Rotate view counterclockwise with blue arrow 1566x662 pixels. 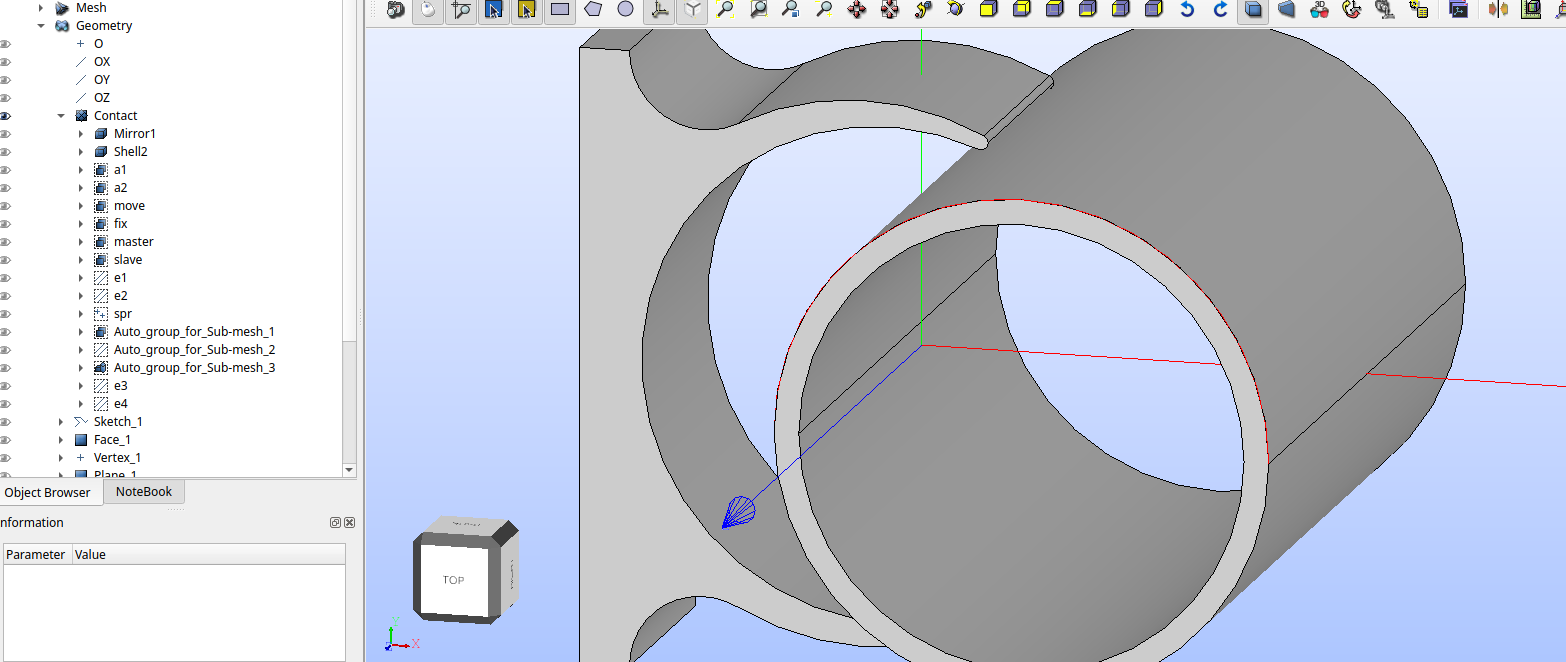[x=1187, y=10]
